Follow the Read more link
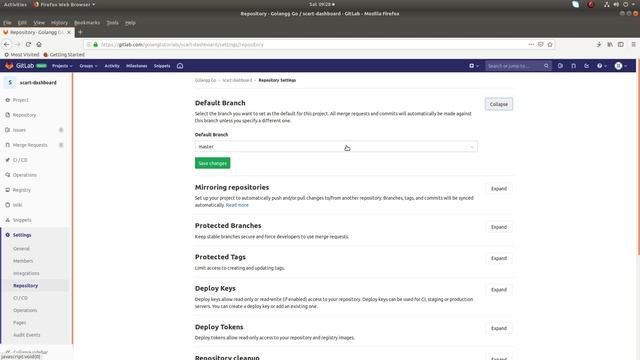Viewport: 640px width, 360px height. coord(237,205)
